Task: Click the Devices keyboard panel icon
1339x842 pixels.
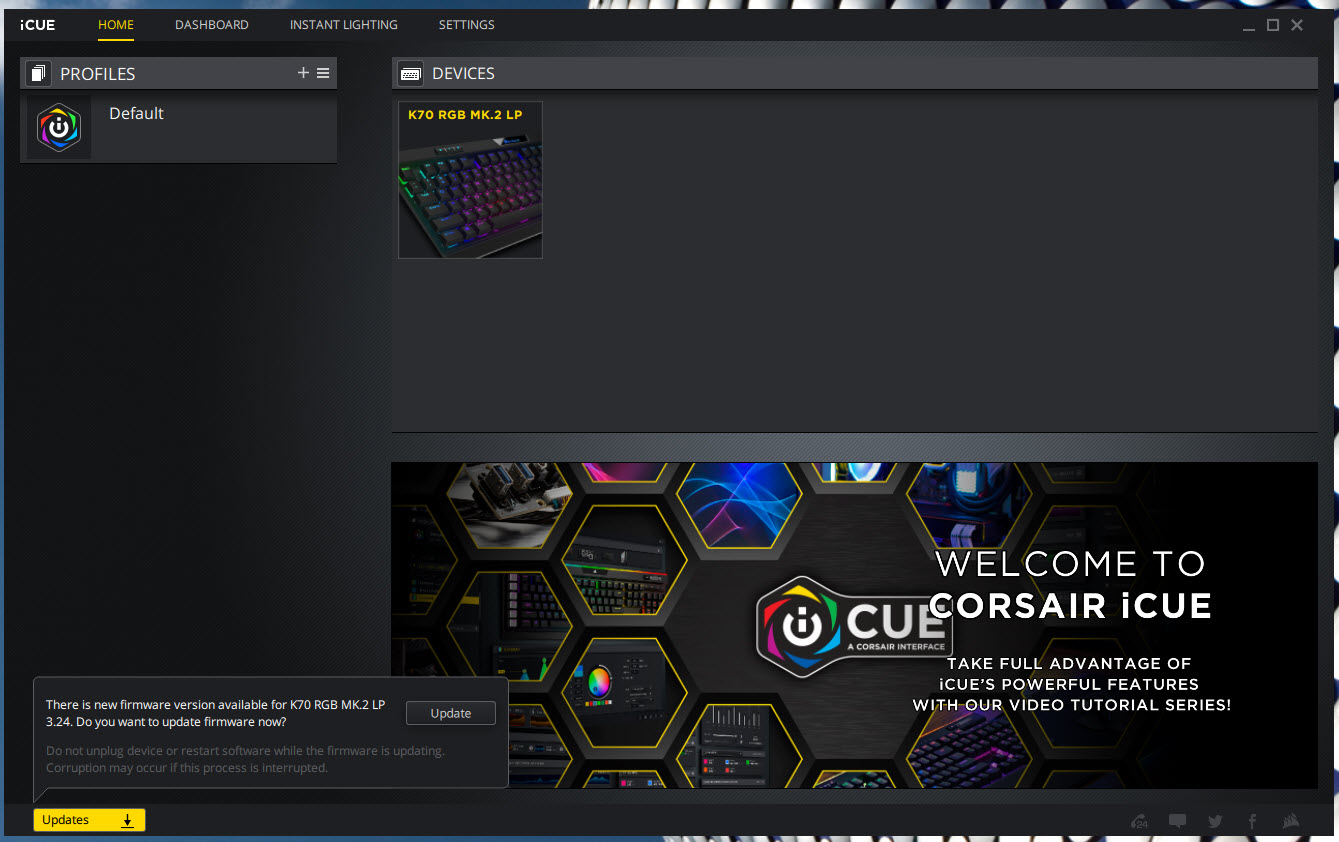Action: 410,73
